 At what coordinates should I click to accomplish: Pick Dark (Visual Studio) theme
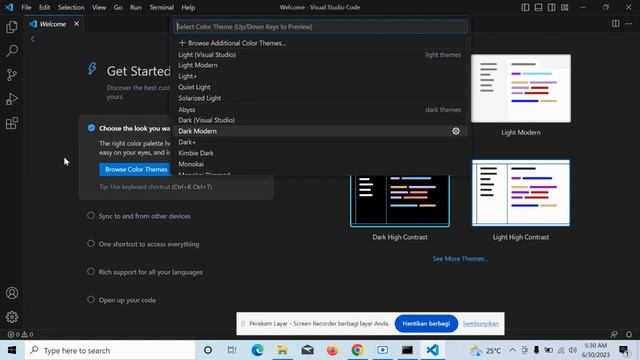(320, 120)
